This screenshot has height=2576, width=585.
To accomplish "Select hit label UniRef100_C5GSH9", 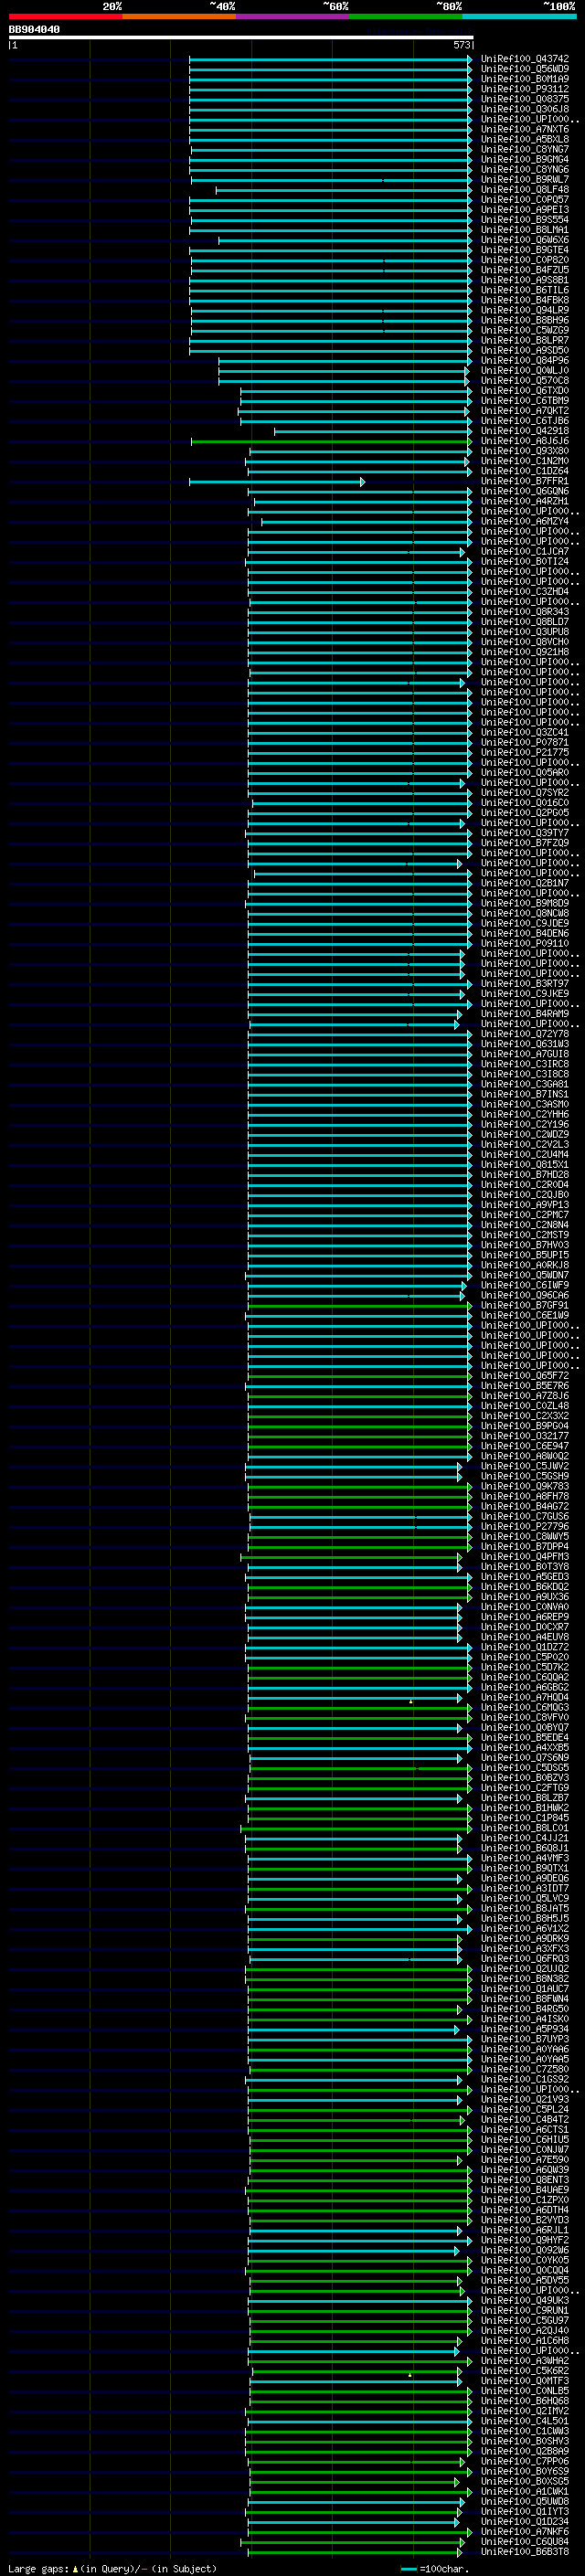I will (525, 1476).
